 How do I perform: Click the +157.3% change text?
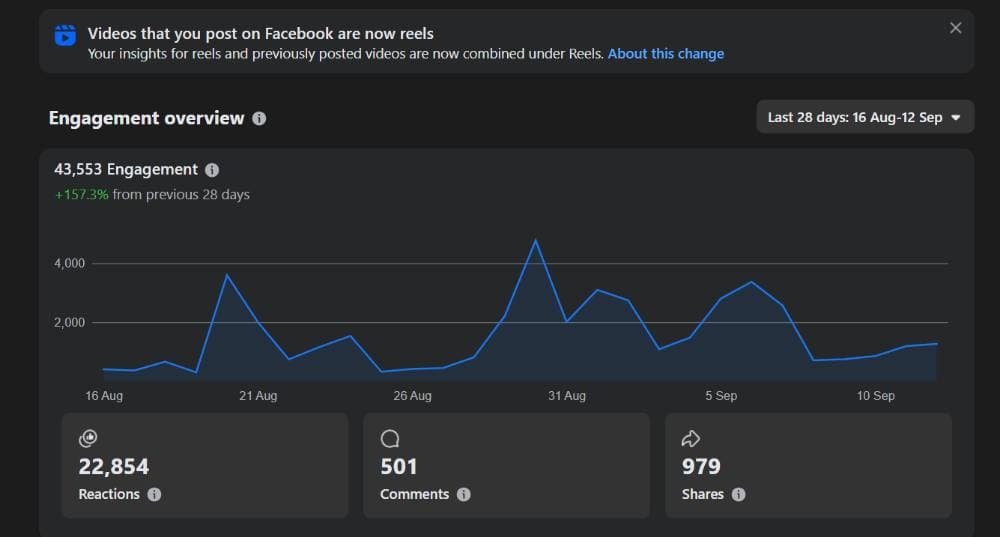tap(82, 195)
